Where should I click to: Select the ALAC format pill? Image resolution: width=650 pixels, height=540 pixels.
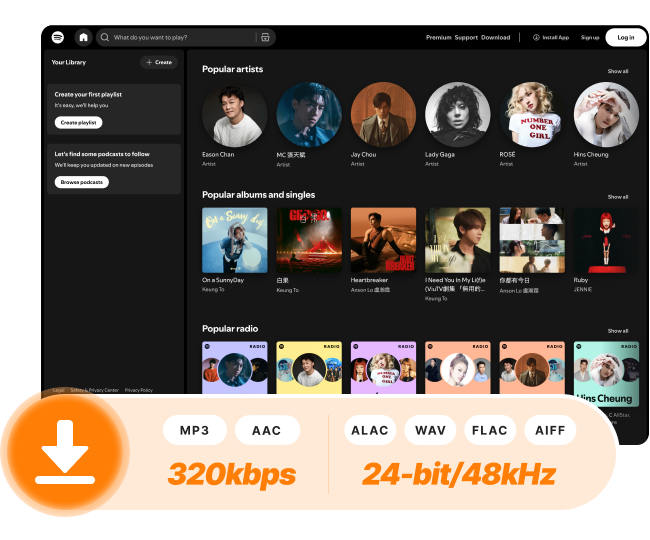coord(370,430)
